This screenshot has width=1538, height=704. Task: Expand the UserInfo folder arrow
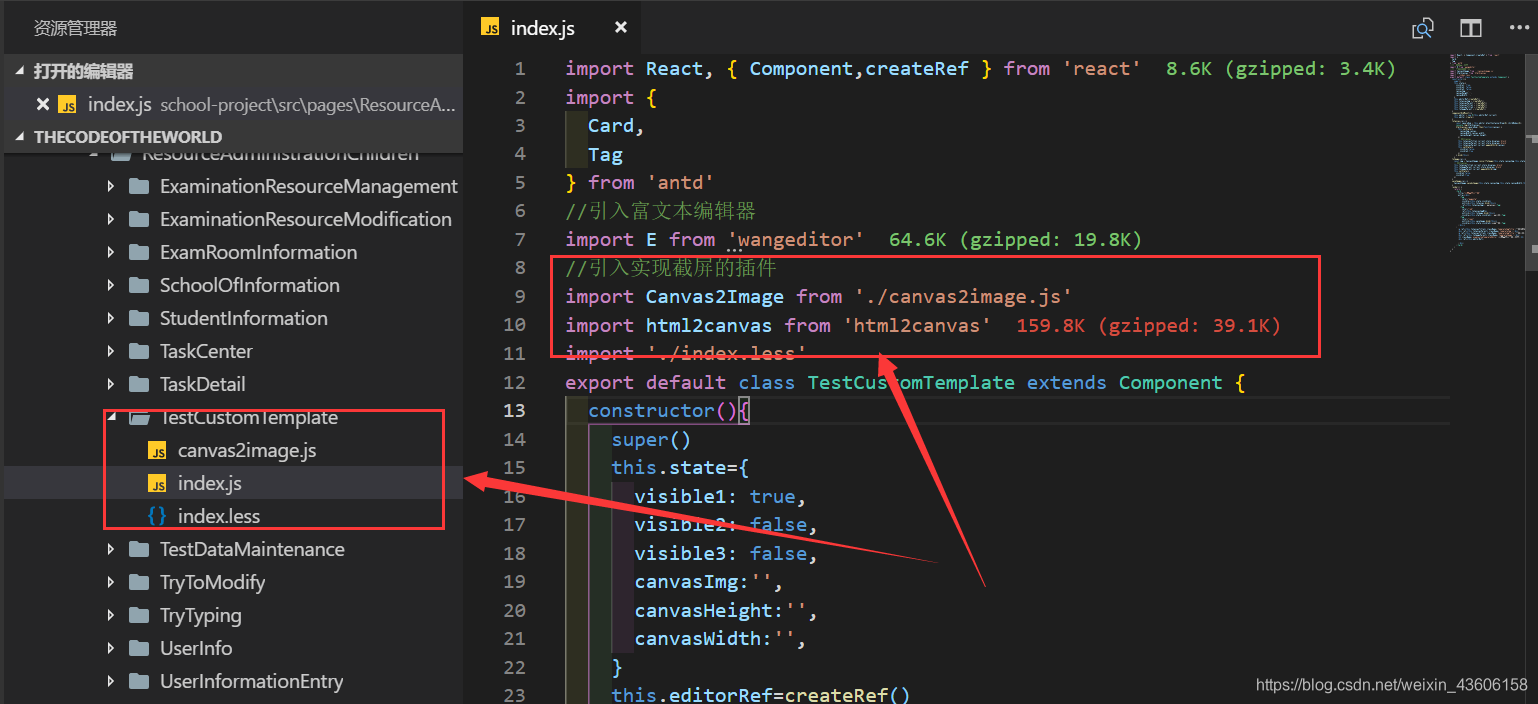click(111, 648)
